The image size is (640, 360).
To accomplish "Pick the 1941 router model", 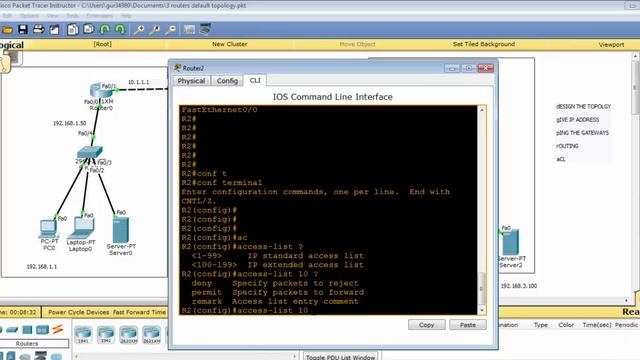I will point(106,335).
